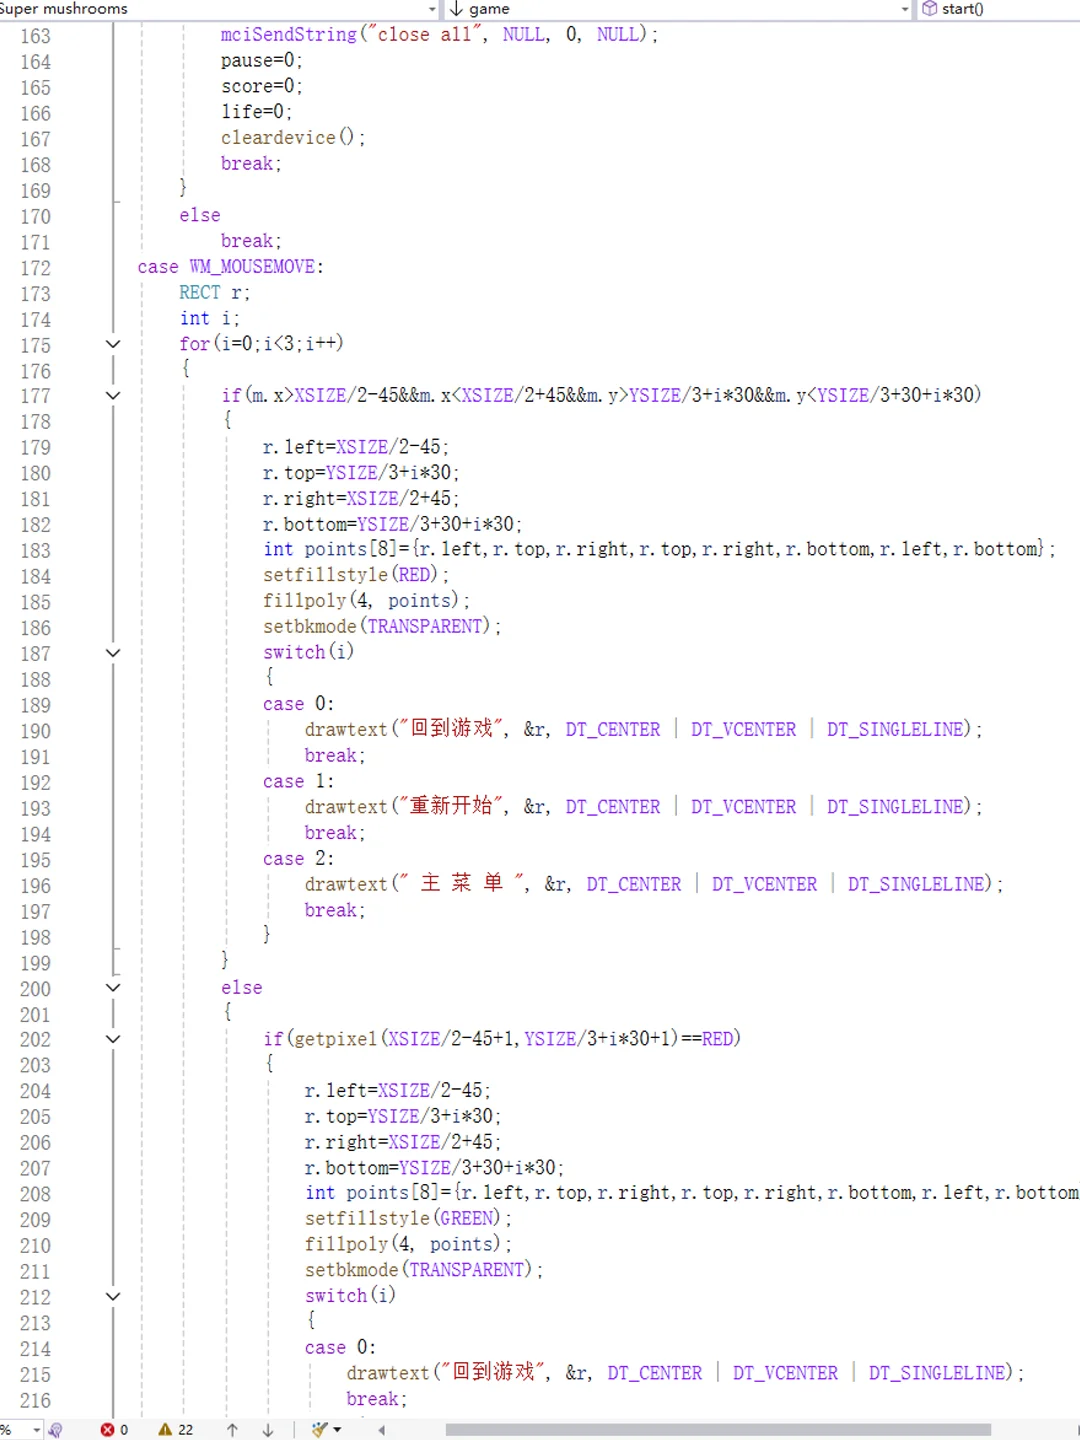Click the game scope arrow icon
The height and width of the screenshot is (1440, 1080).
(457, 9)
